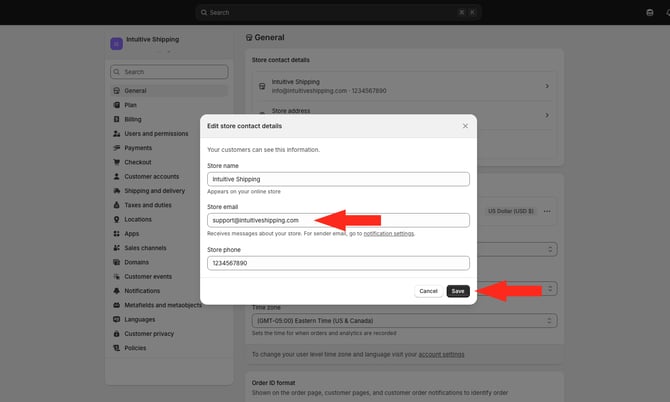Click the Customer accounts person icon
This screenshot has width=670, height=402.
click(x=117, y=176)
